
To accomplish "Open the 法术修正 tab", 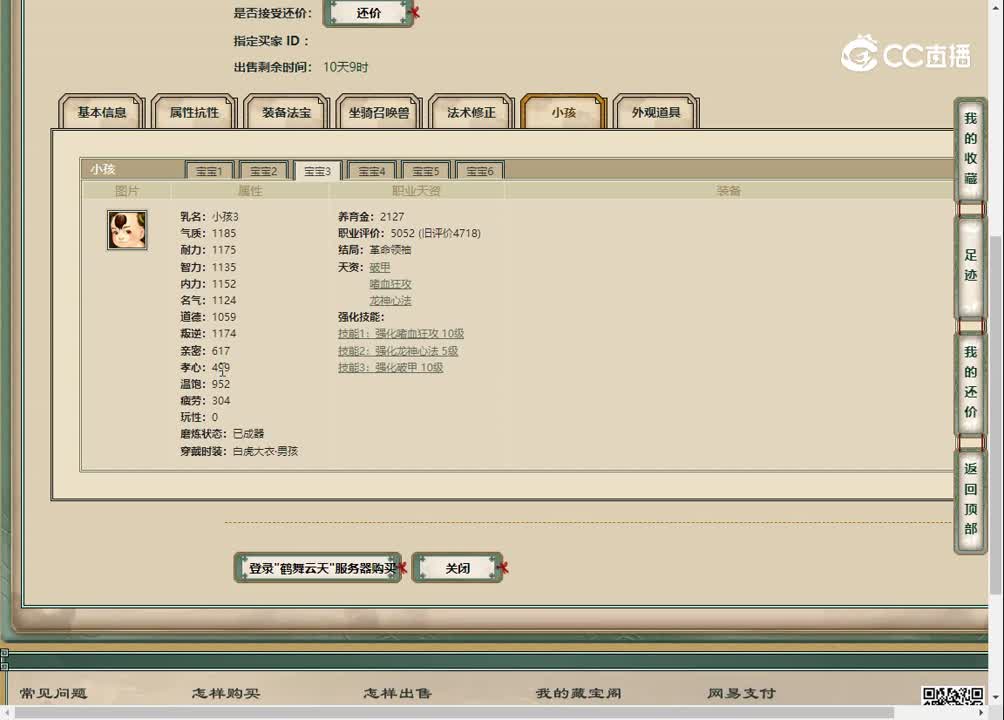I will click(x=471, y=112).
